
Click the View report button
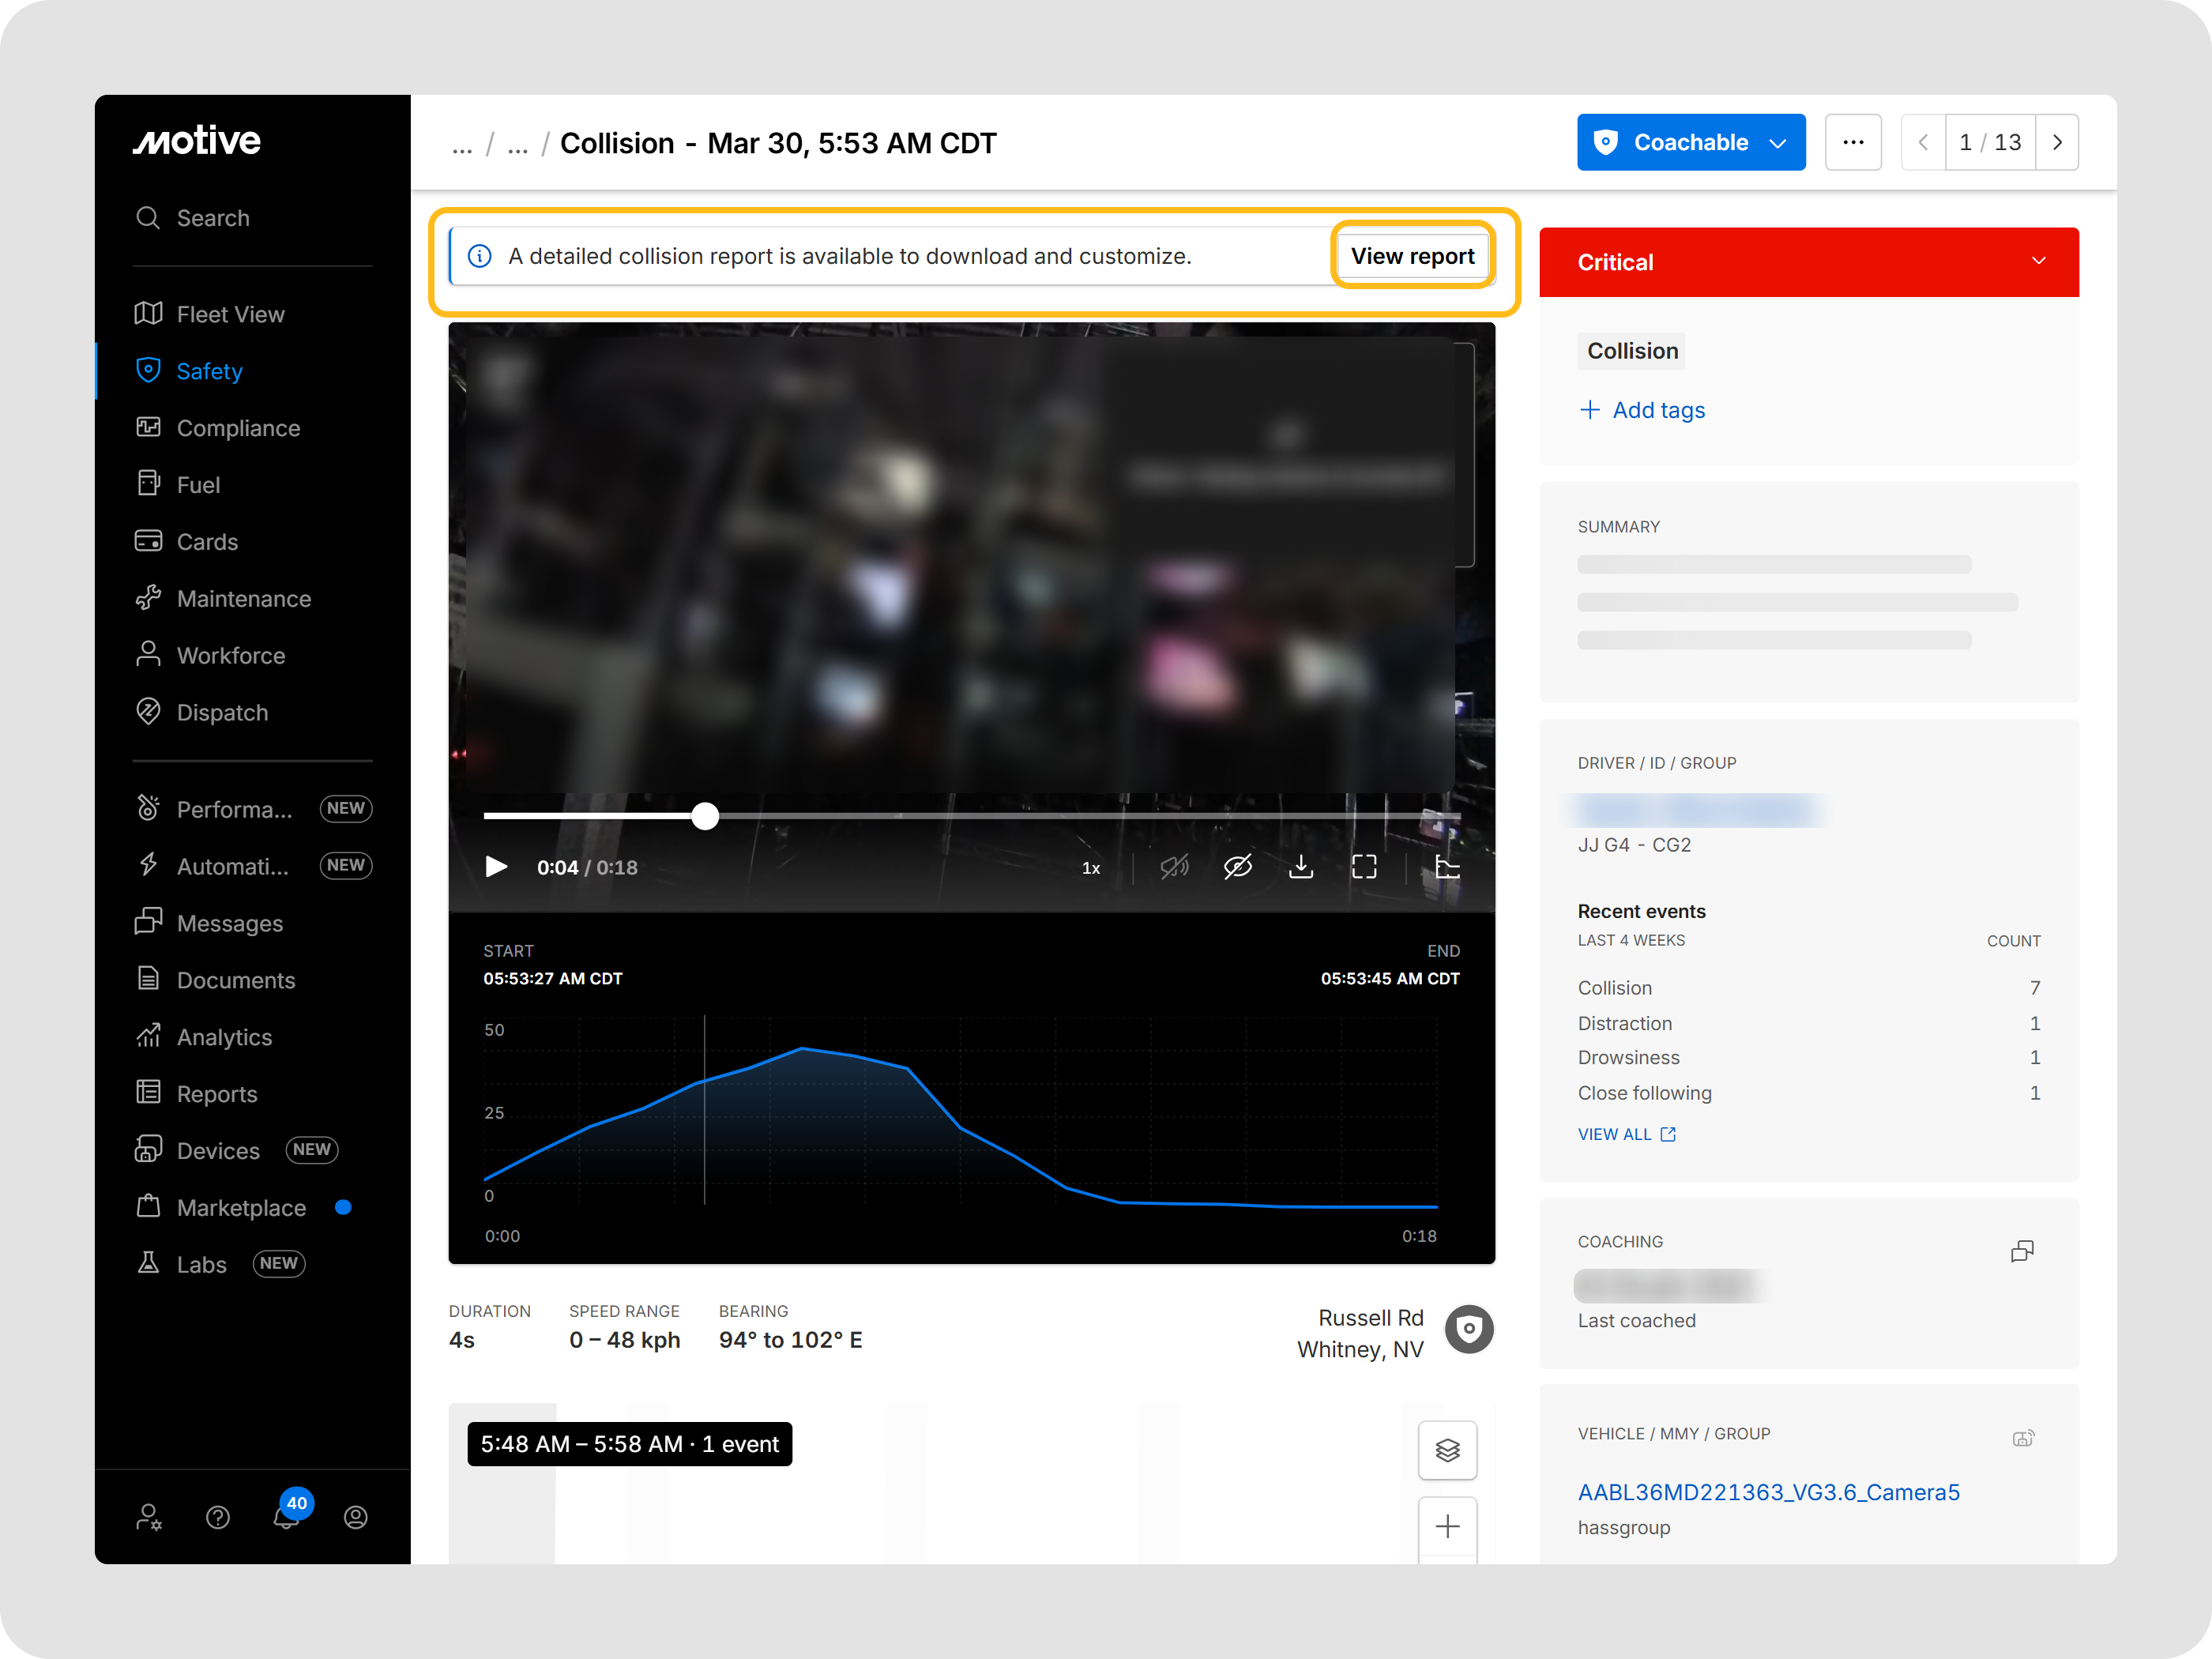pos(1412,256)
